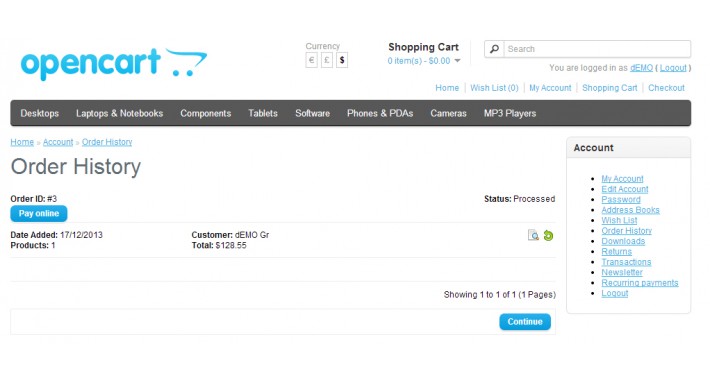Click the opencart logo

tap(114, 64)
